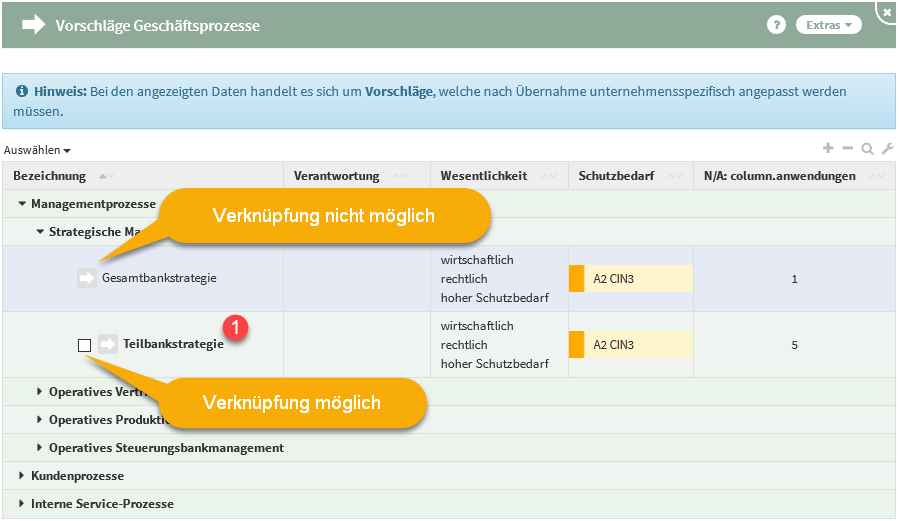Expand the Interne Service-Prozesse node
The height and width of the screenshot is (521, 899).
22,504
